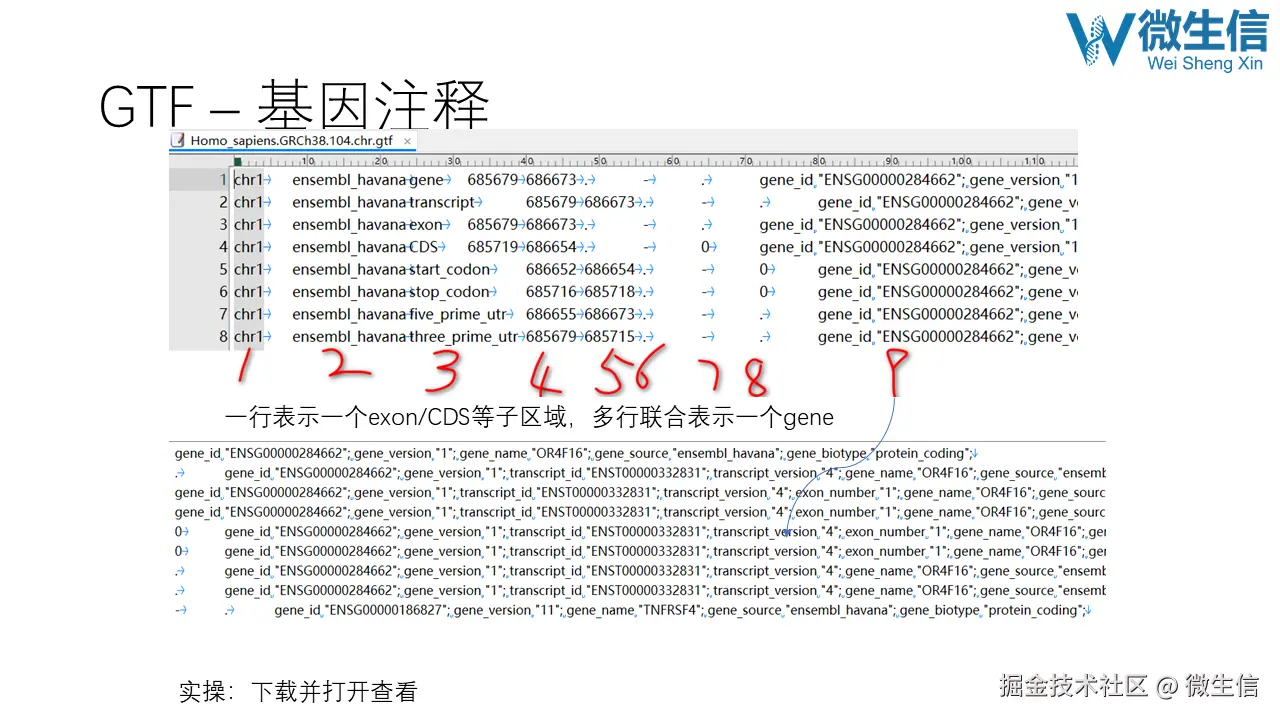Select line number 4 in the editor gutter
The height and width of the screenshot is (720, 1280).
point(221,247)
